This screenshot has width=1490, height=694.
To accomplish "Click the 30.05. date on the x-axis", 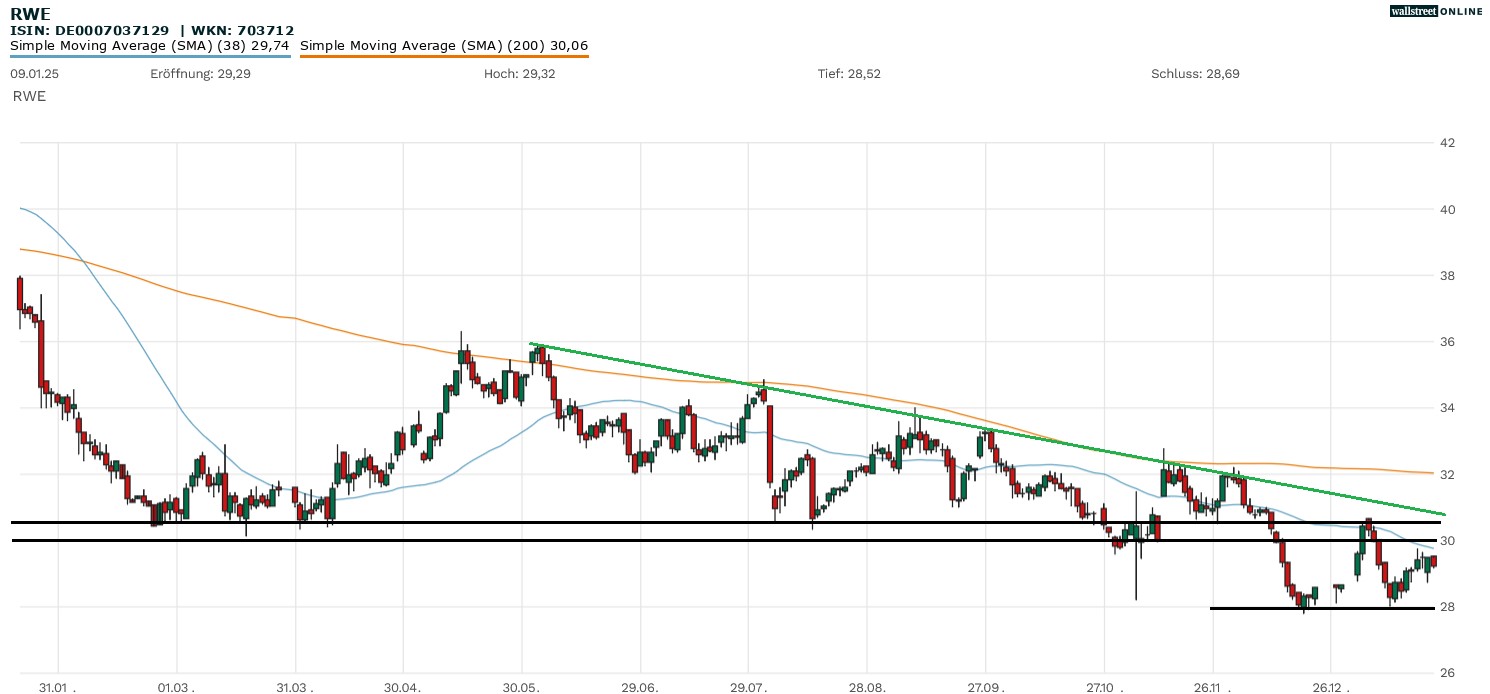I will [522, 688].
